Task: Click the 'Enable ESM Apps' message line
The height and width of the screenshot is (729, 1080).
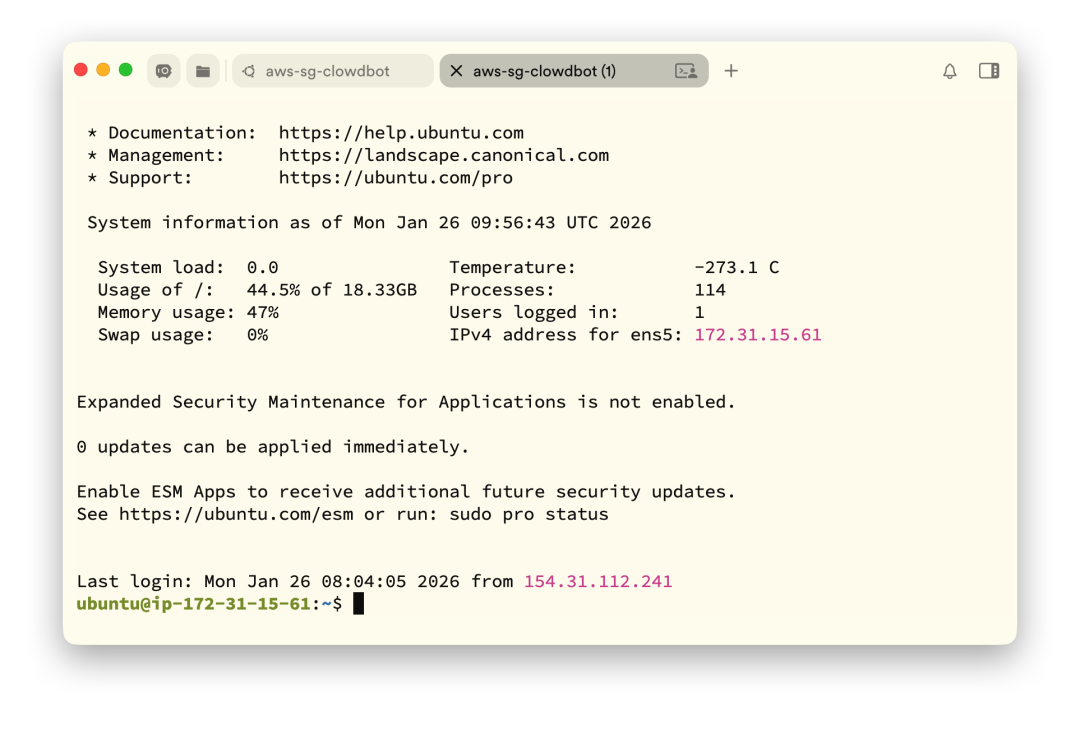Action: click(406, 491)
